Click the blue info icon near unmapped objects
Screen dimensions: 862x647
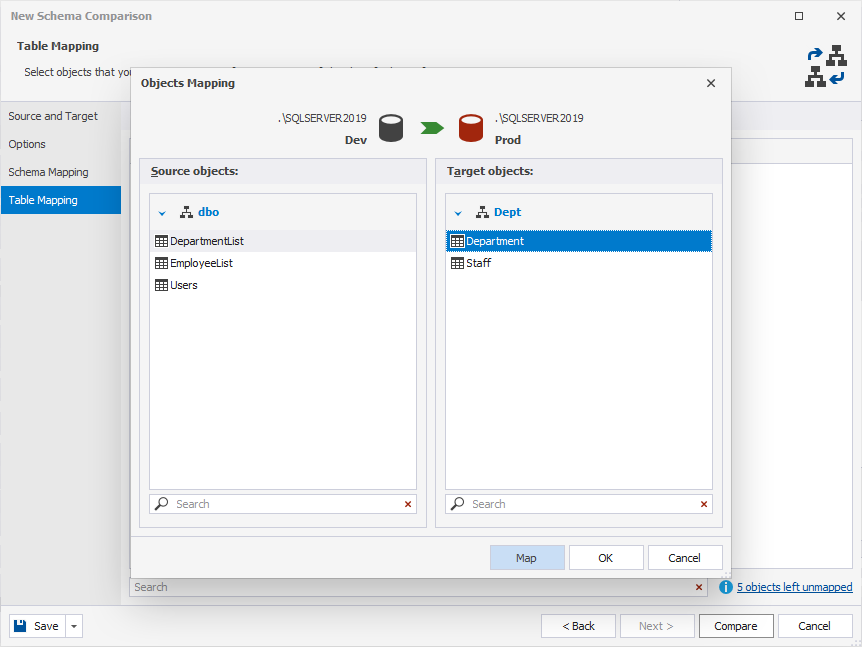726,587
